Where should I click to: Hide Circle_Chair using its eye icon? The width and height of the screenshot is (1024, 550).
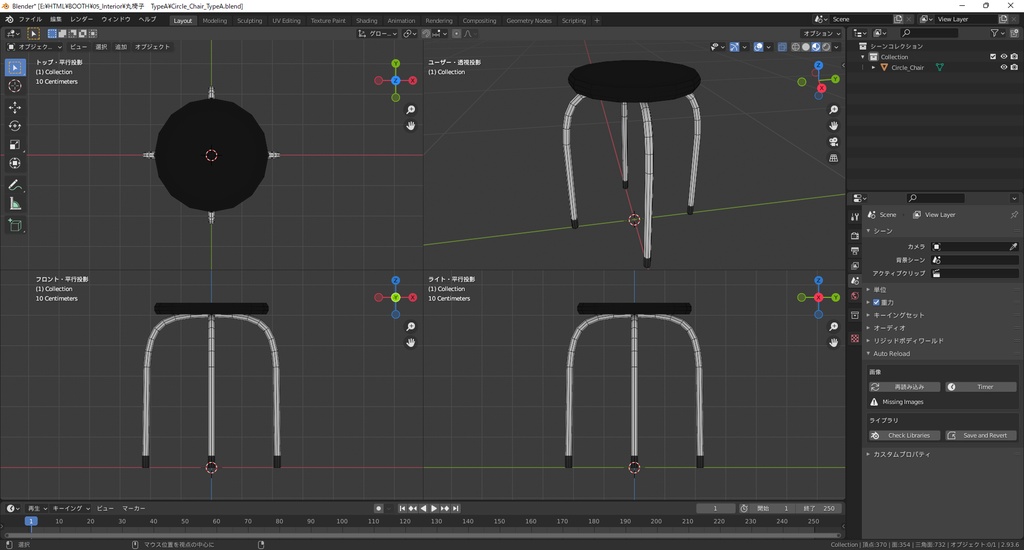point(1003,68)
